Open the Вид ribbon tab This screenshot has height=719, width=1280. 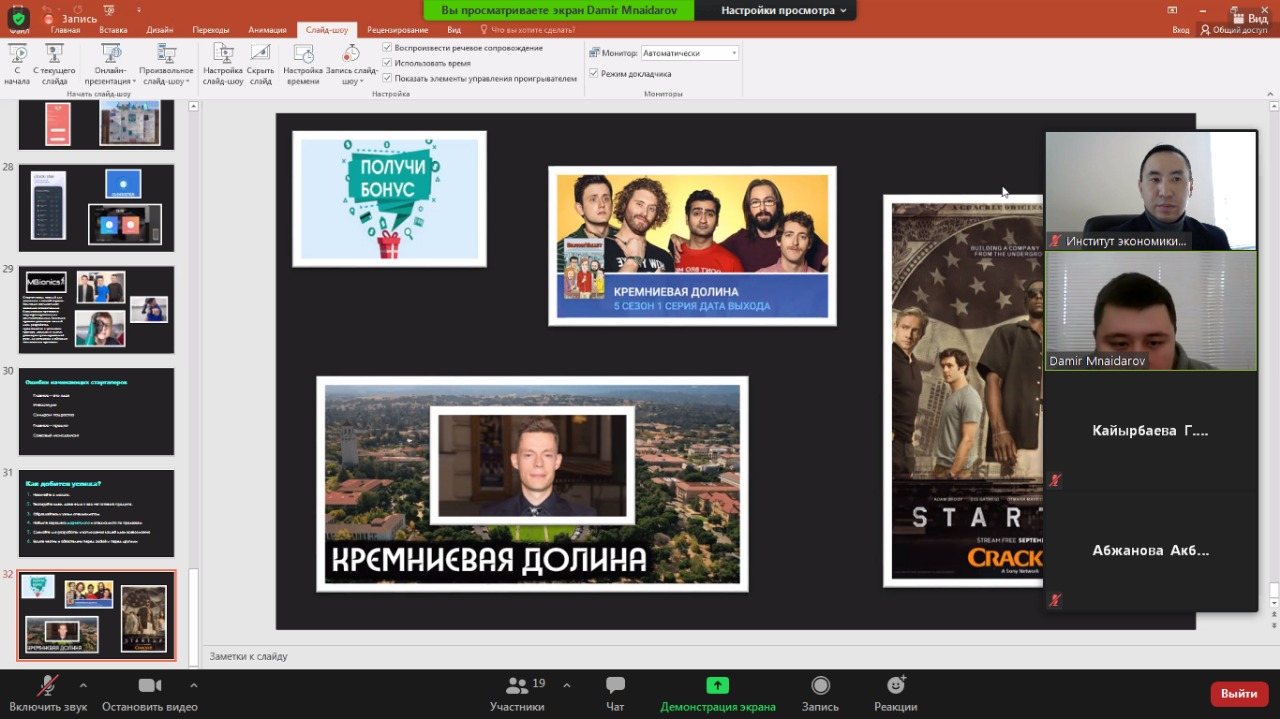[x=454, y=30]
